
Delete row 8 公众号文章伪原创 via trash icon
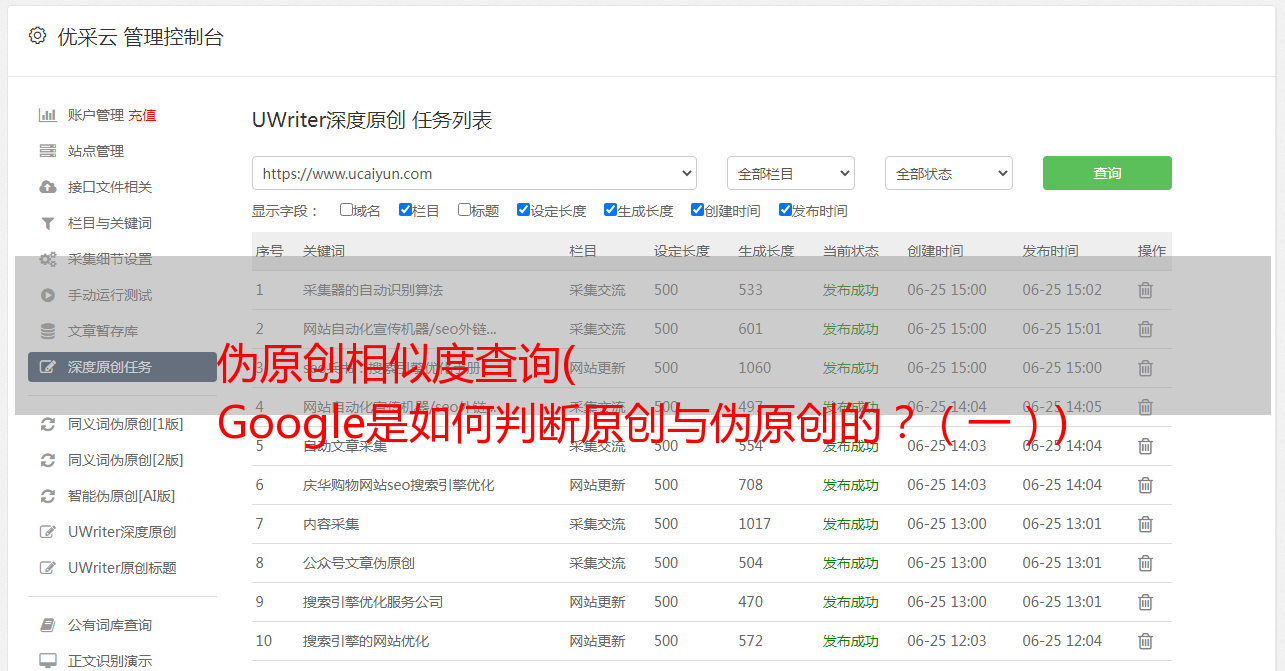[1145, 563]
